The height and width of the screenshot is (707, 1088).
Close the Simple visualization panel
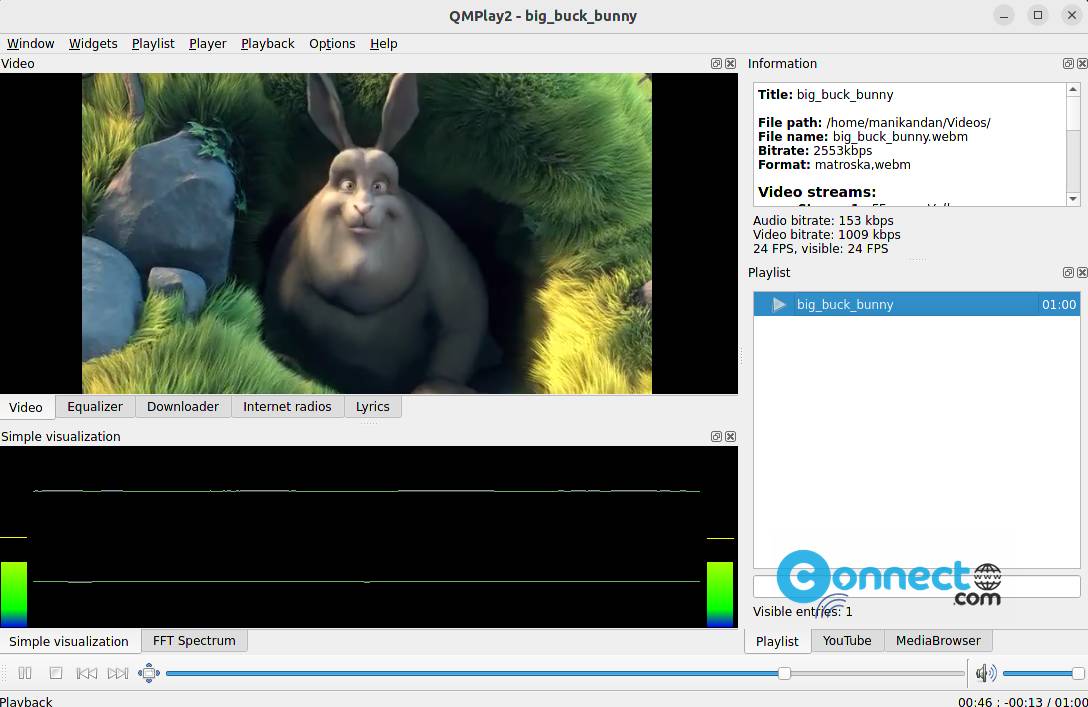pyautogui.click(x=731, y=436)
